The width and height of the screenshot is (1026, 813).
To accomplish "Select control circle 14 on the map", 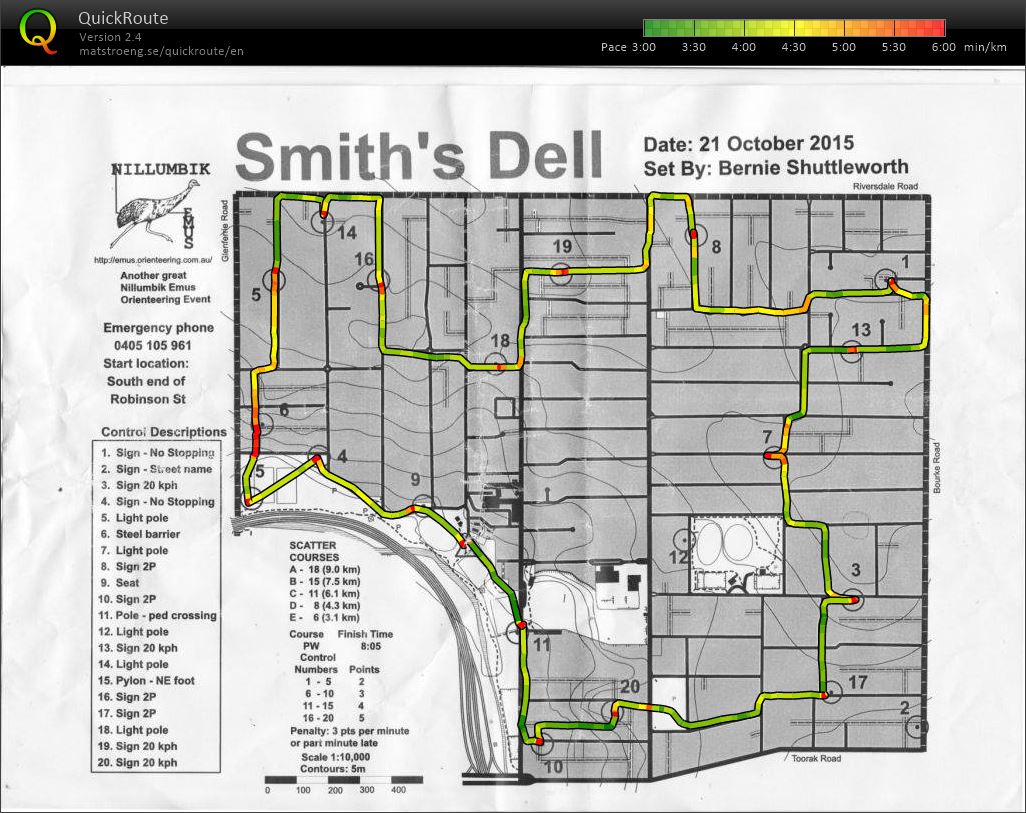I will tap(323, 221).
